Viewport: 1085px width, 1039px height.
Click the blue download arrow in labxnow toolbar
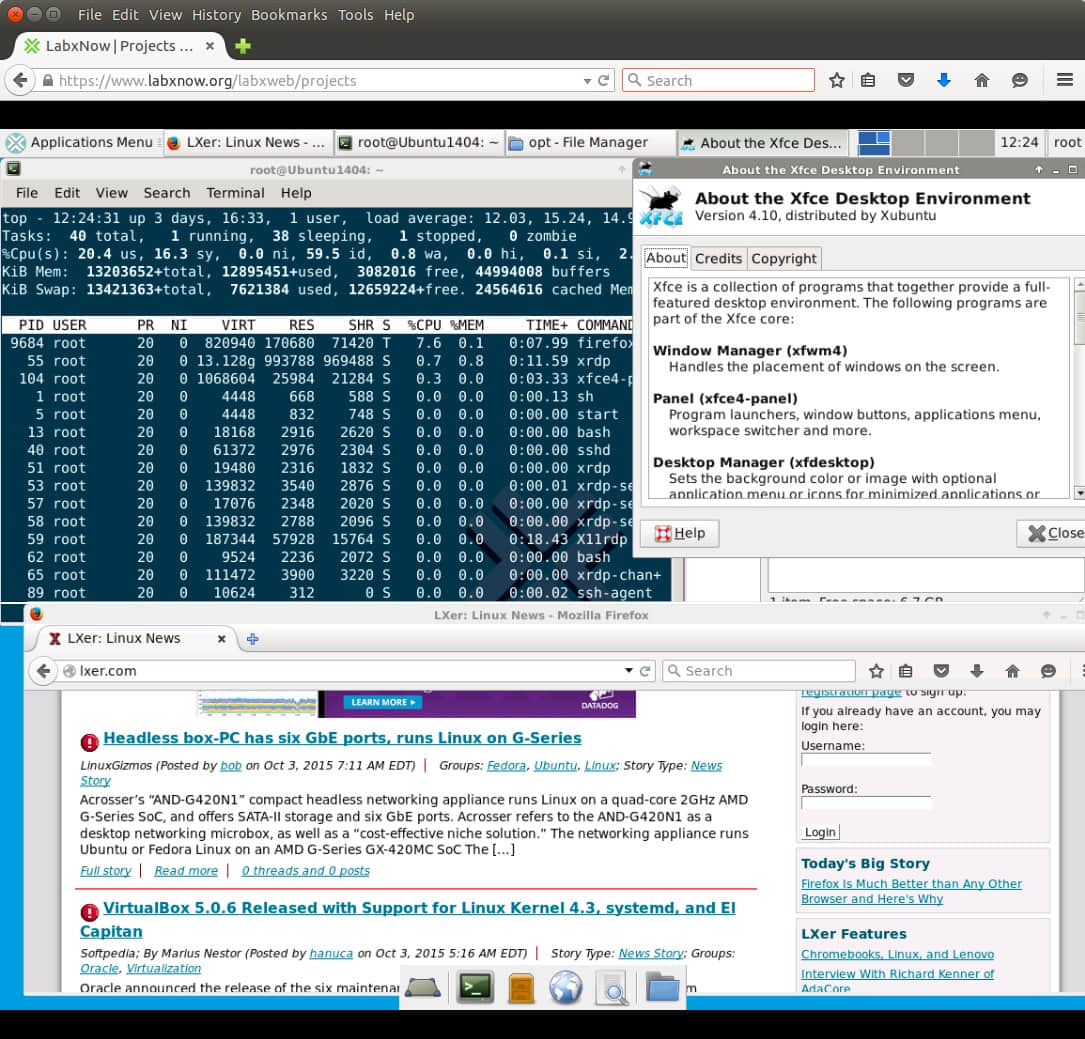point(943,81)
